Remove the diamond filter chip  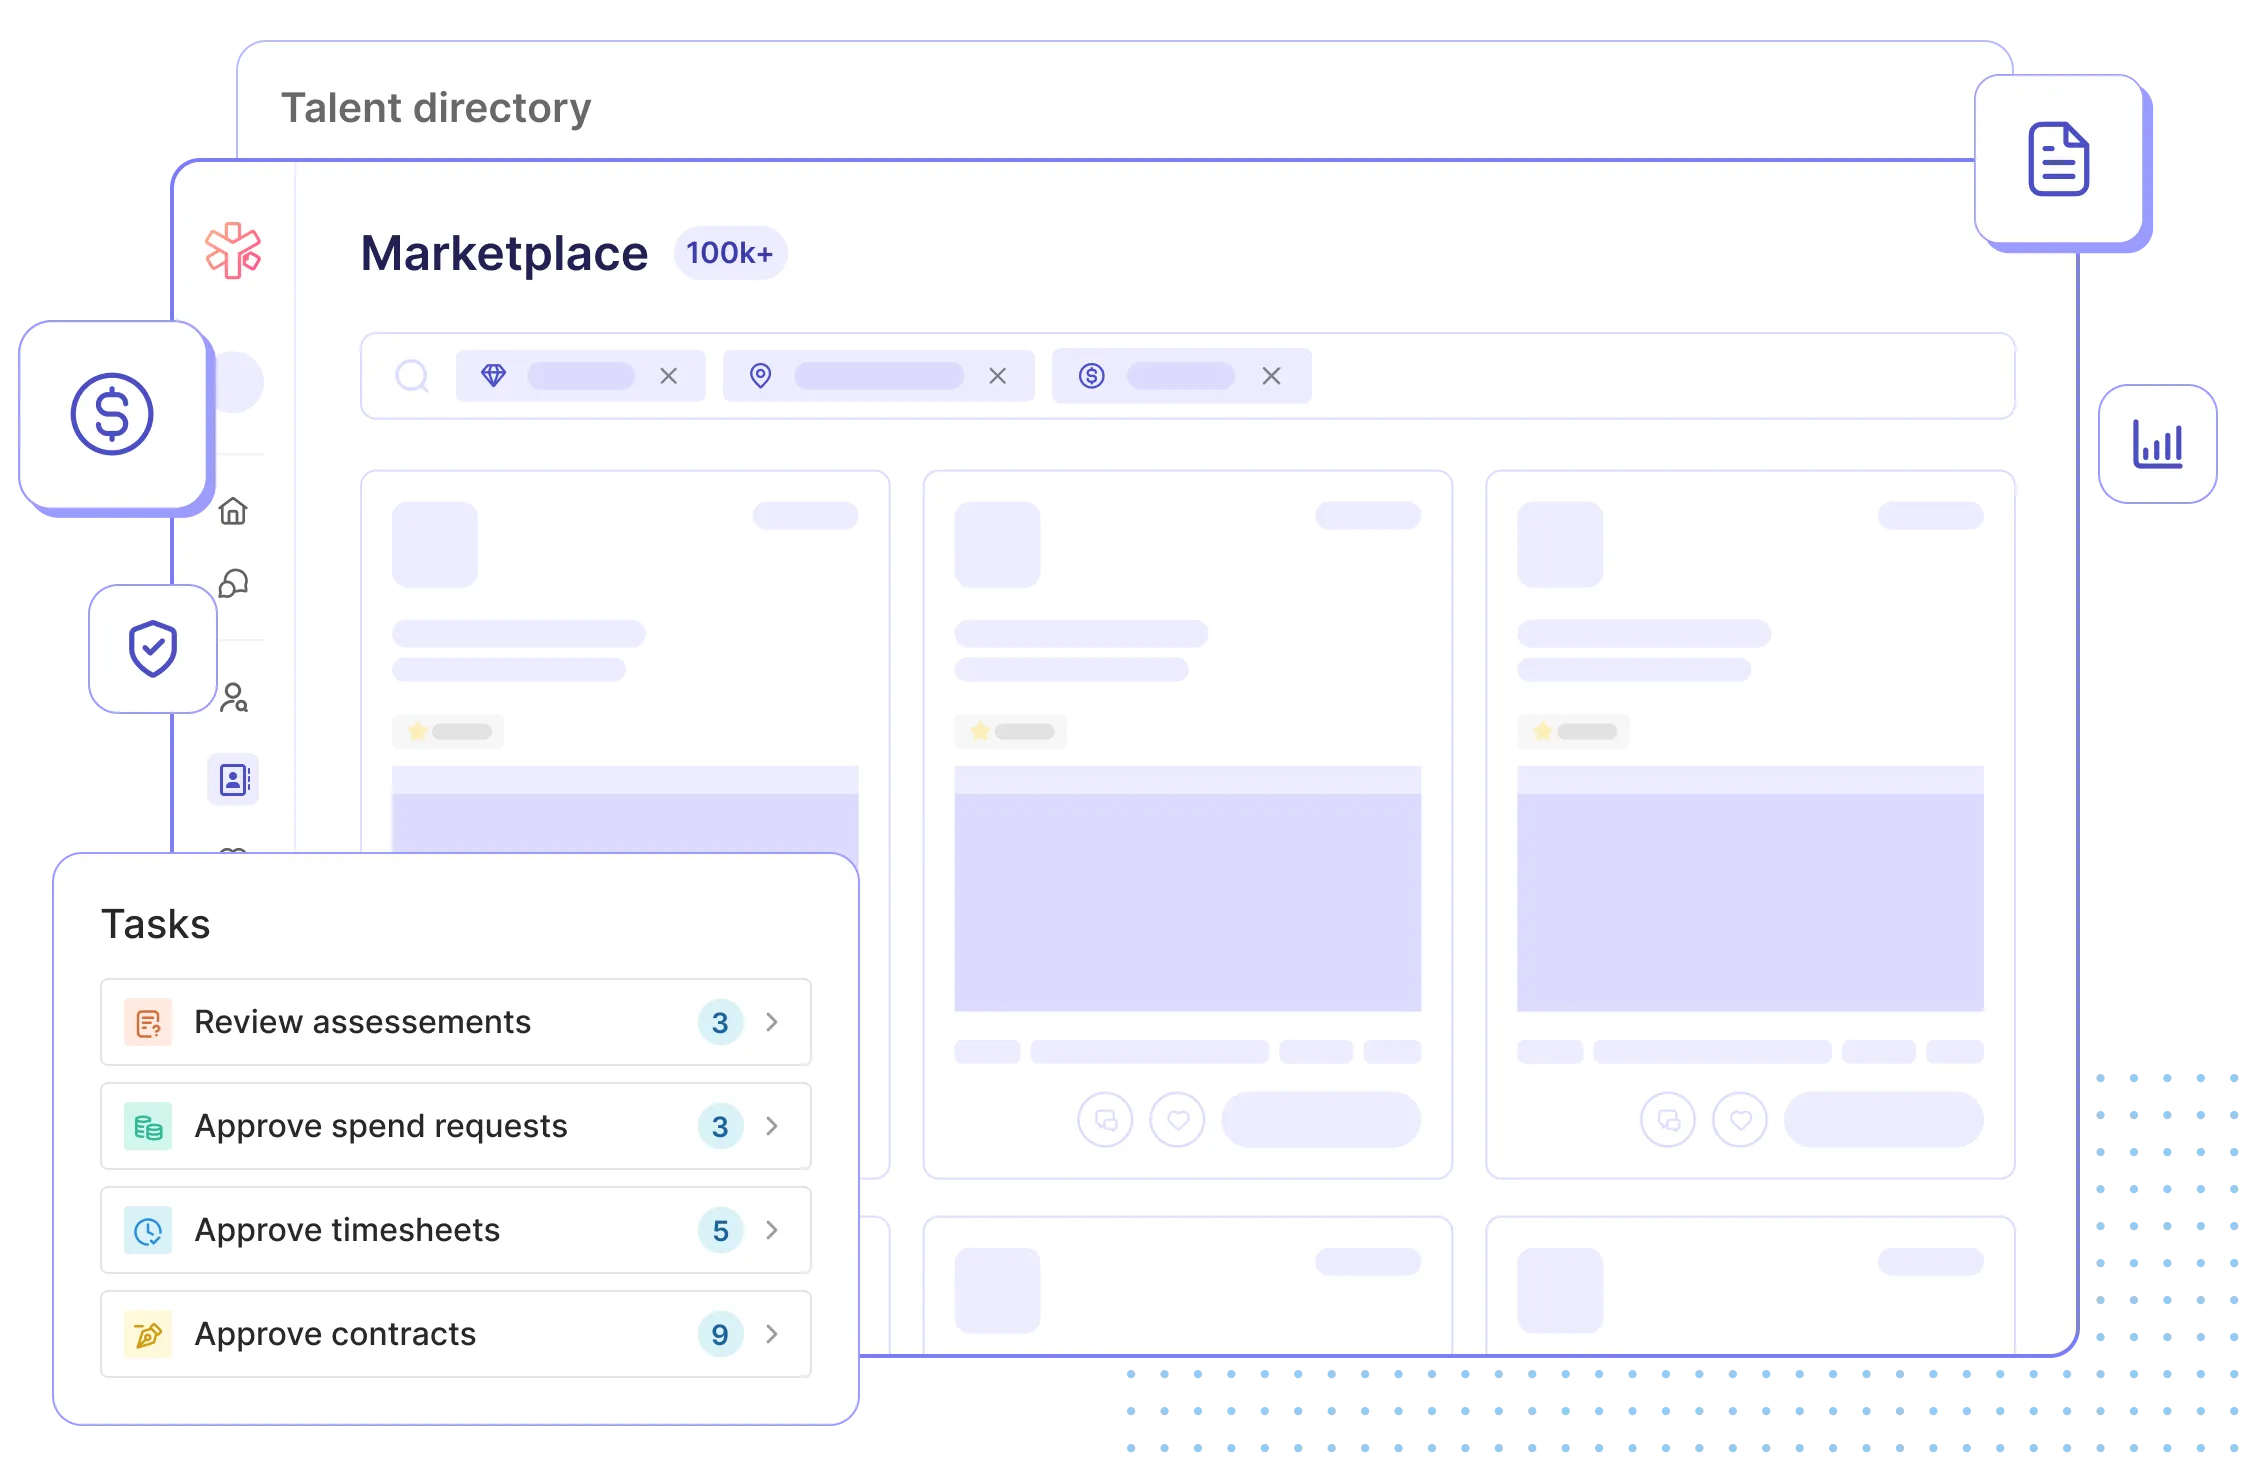point(669,376)
